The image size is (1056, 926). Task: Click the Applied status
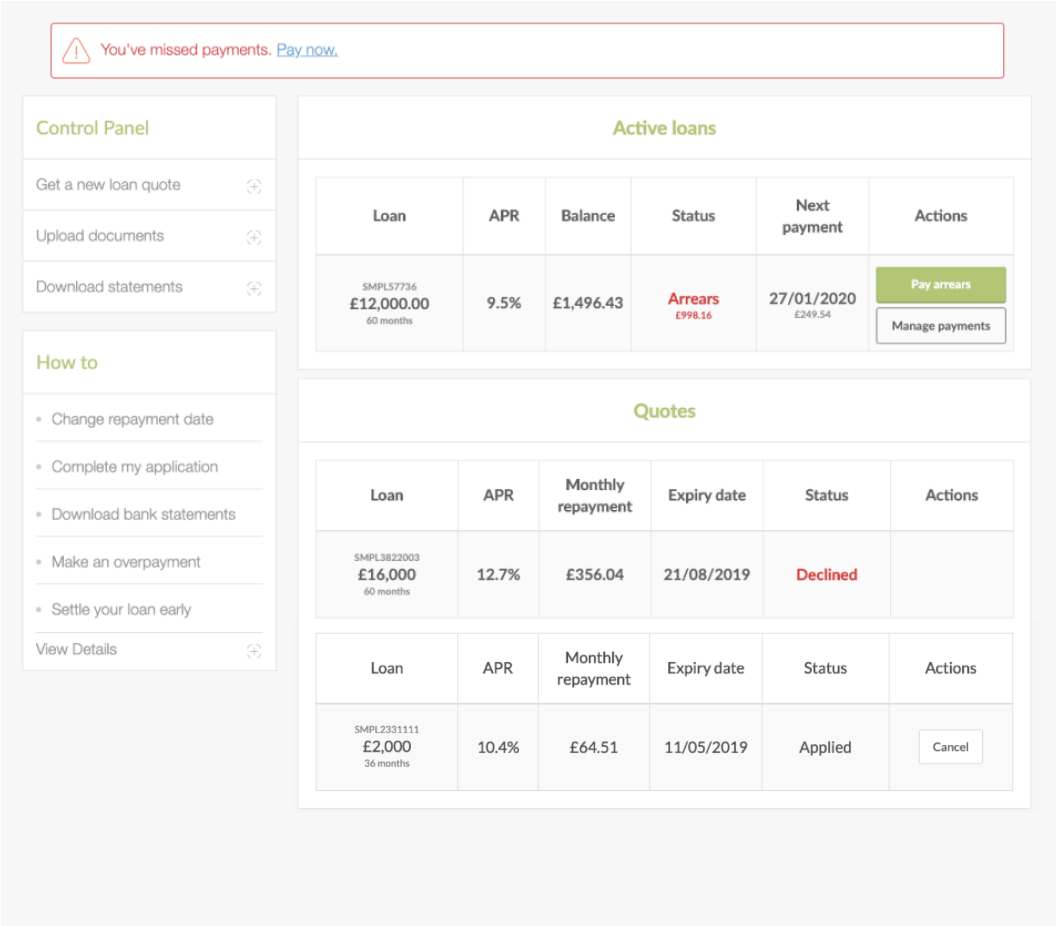click(x=825, y=748)
